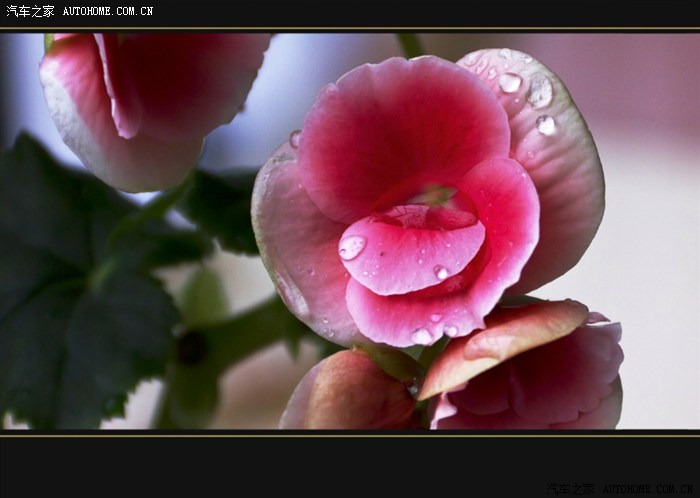
Task: Click the blurred green stem at top center
Action: 409,45
